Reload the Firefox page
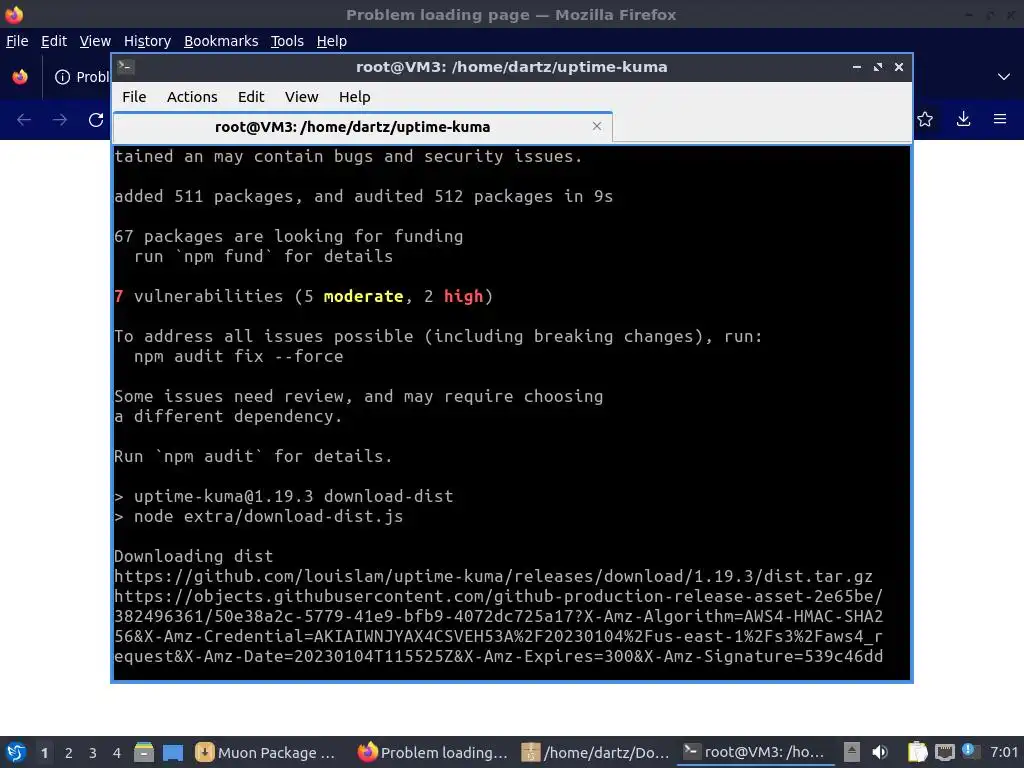 click(96, 120)
